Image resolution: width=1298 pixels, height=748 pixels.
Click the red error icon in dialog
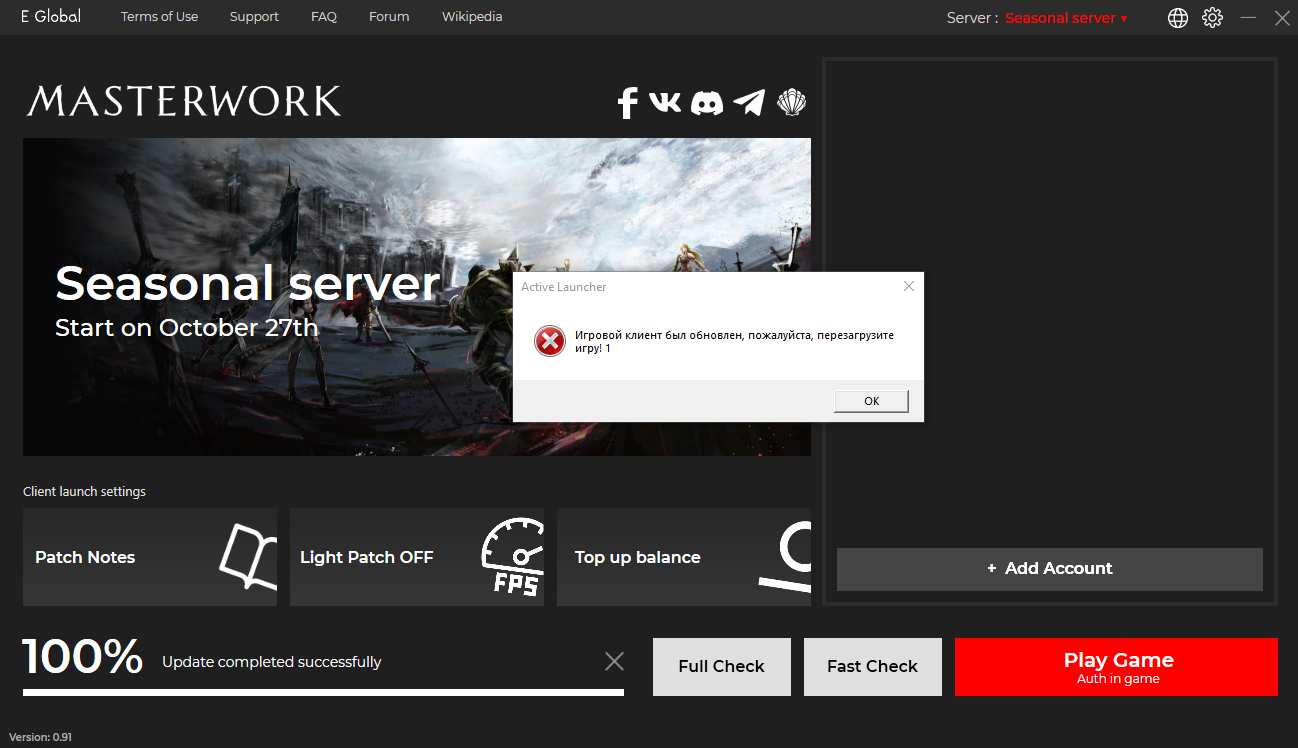[x=550, y=341]
